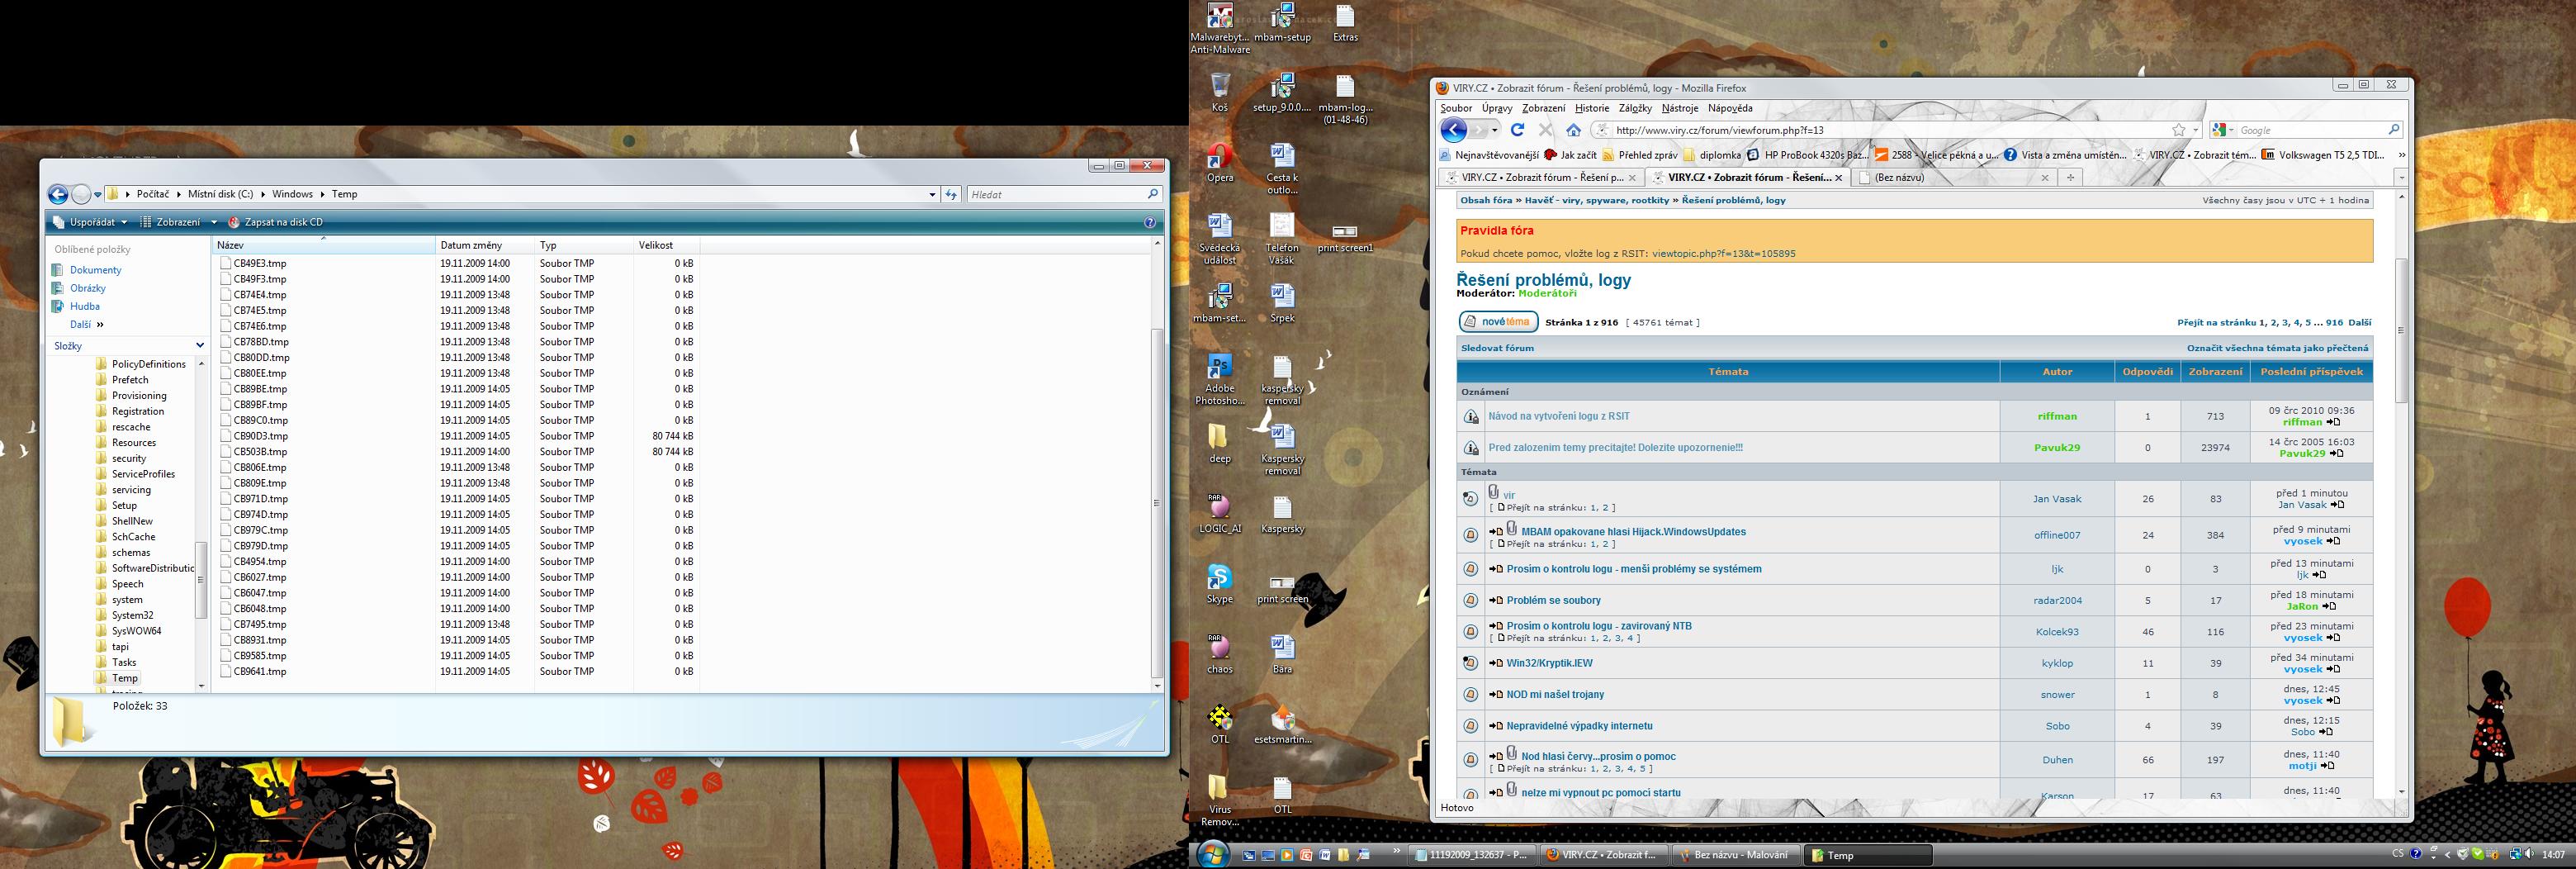The image size is (2576, 869).
Task: Open the Uspořádat dropdown menu
Action: 90,222
